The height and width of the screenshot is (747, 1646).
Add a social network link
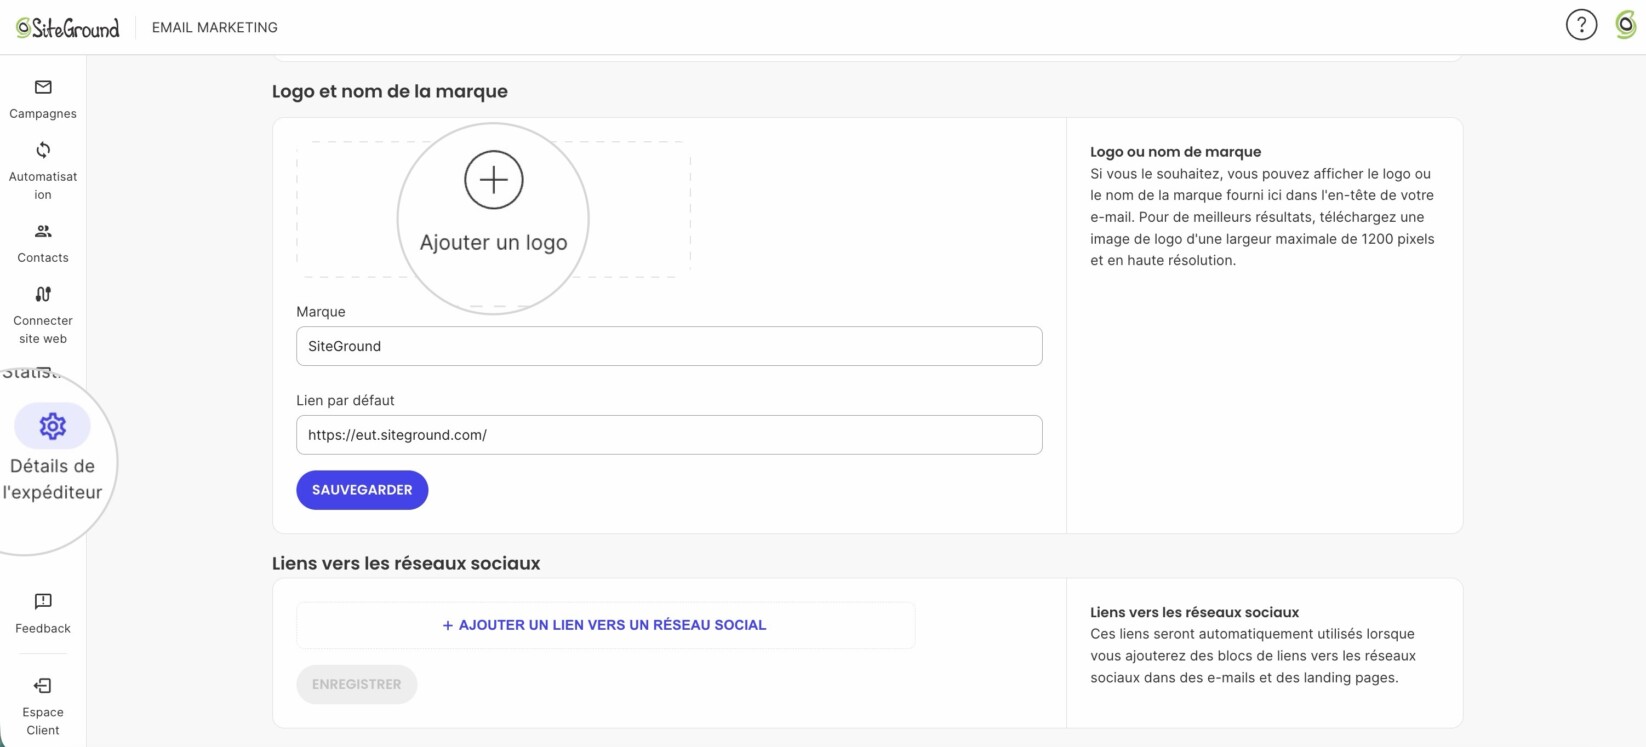click(605, 625)
